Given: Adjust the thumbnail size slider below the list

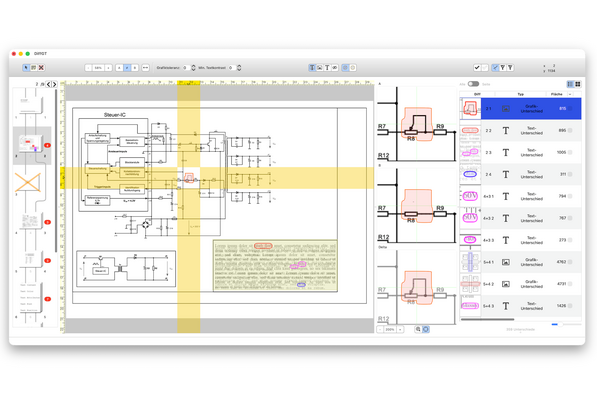Looking at the screenshot, I should coord(566,324).
